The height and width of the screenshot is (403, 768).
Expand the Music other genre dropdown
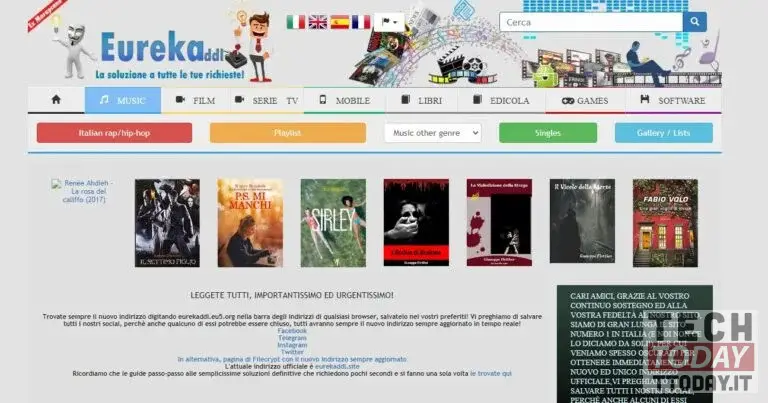click(433, 133)
